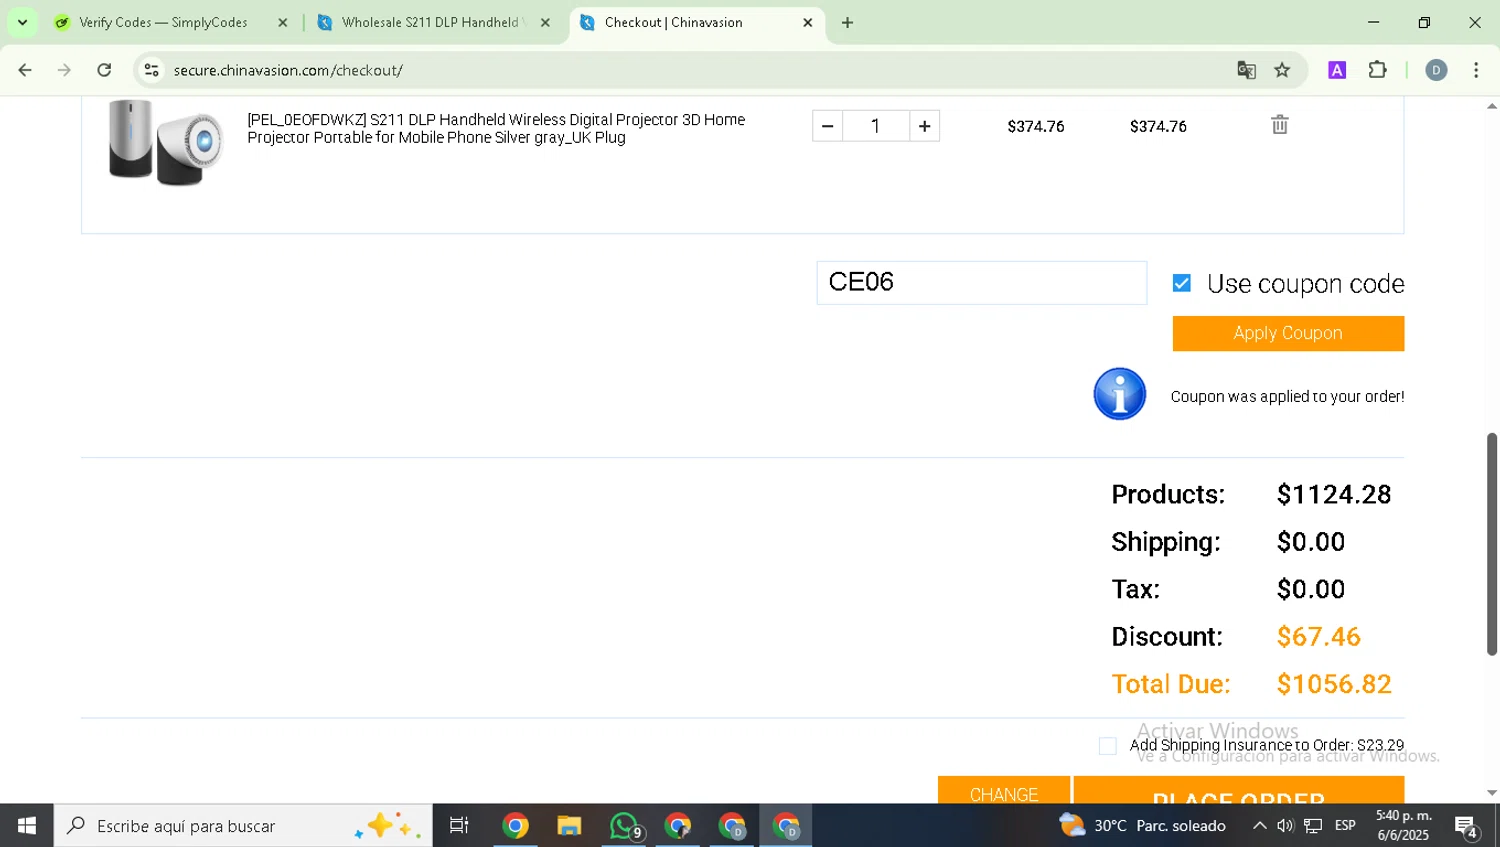Click the Shipping amount $0.00
This screenshot has height=847, width=1500.
pyautogui.click(x=1310, y=542)
